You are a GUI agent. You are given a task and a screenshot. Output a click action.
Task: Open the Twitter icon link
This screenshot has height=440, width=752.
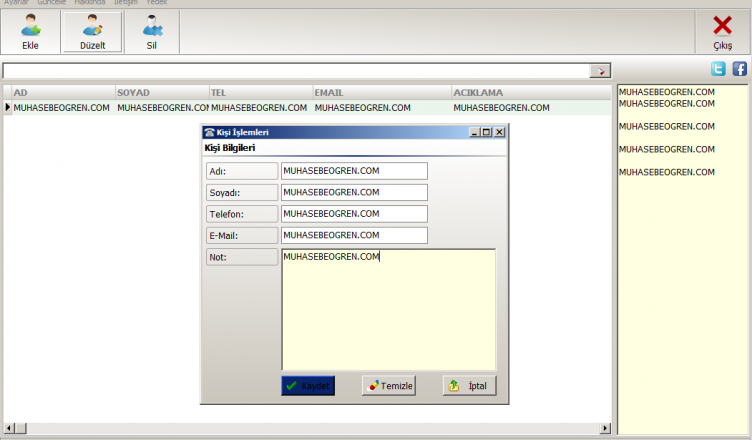[x=718, y=69]
